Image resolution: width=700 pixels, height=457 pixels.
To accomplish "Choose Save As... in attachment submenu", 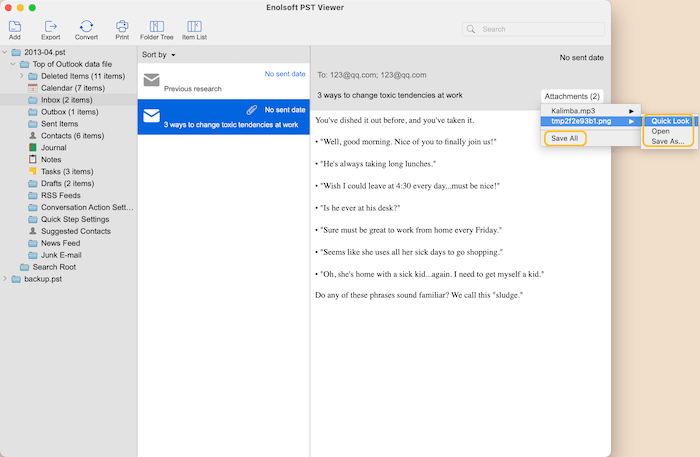I will [667, 141].
